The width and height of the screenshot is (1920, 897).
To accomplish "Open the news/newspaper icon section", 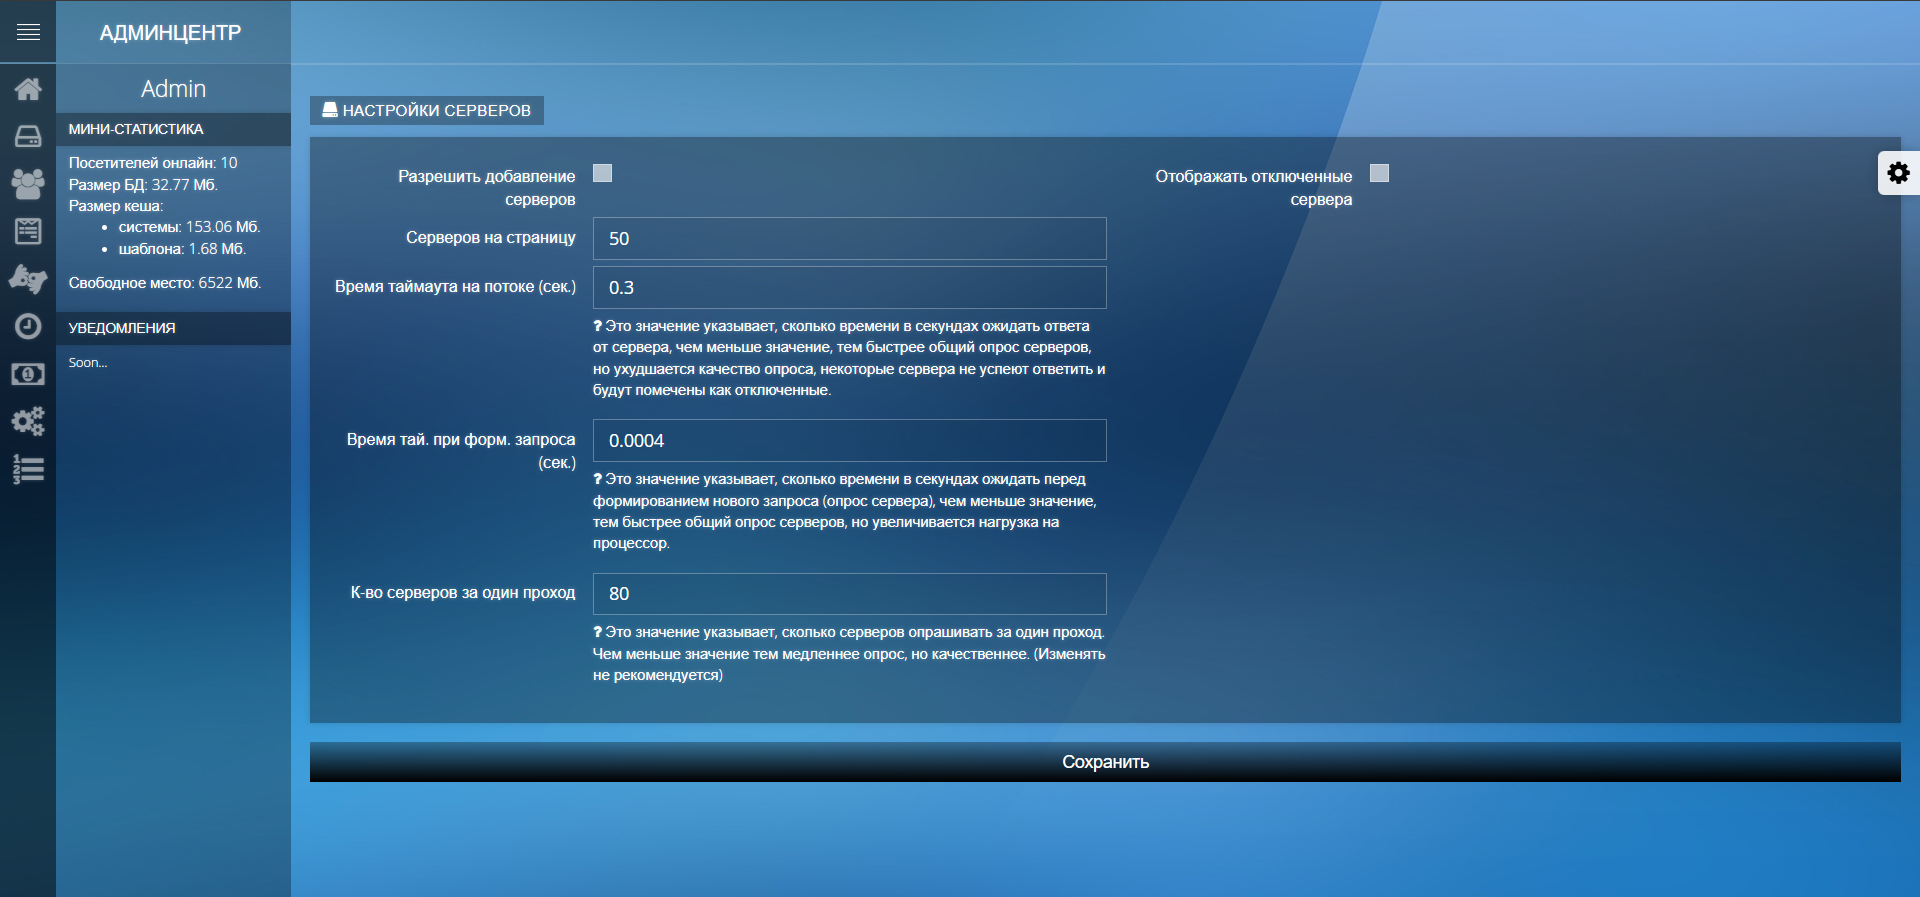I will coord(28,231).
